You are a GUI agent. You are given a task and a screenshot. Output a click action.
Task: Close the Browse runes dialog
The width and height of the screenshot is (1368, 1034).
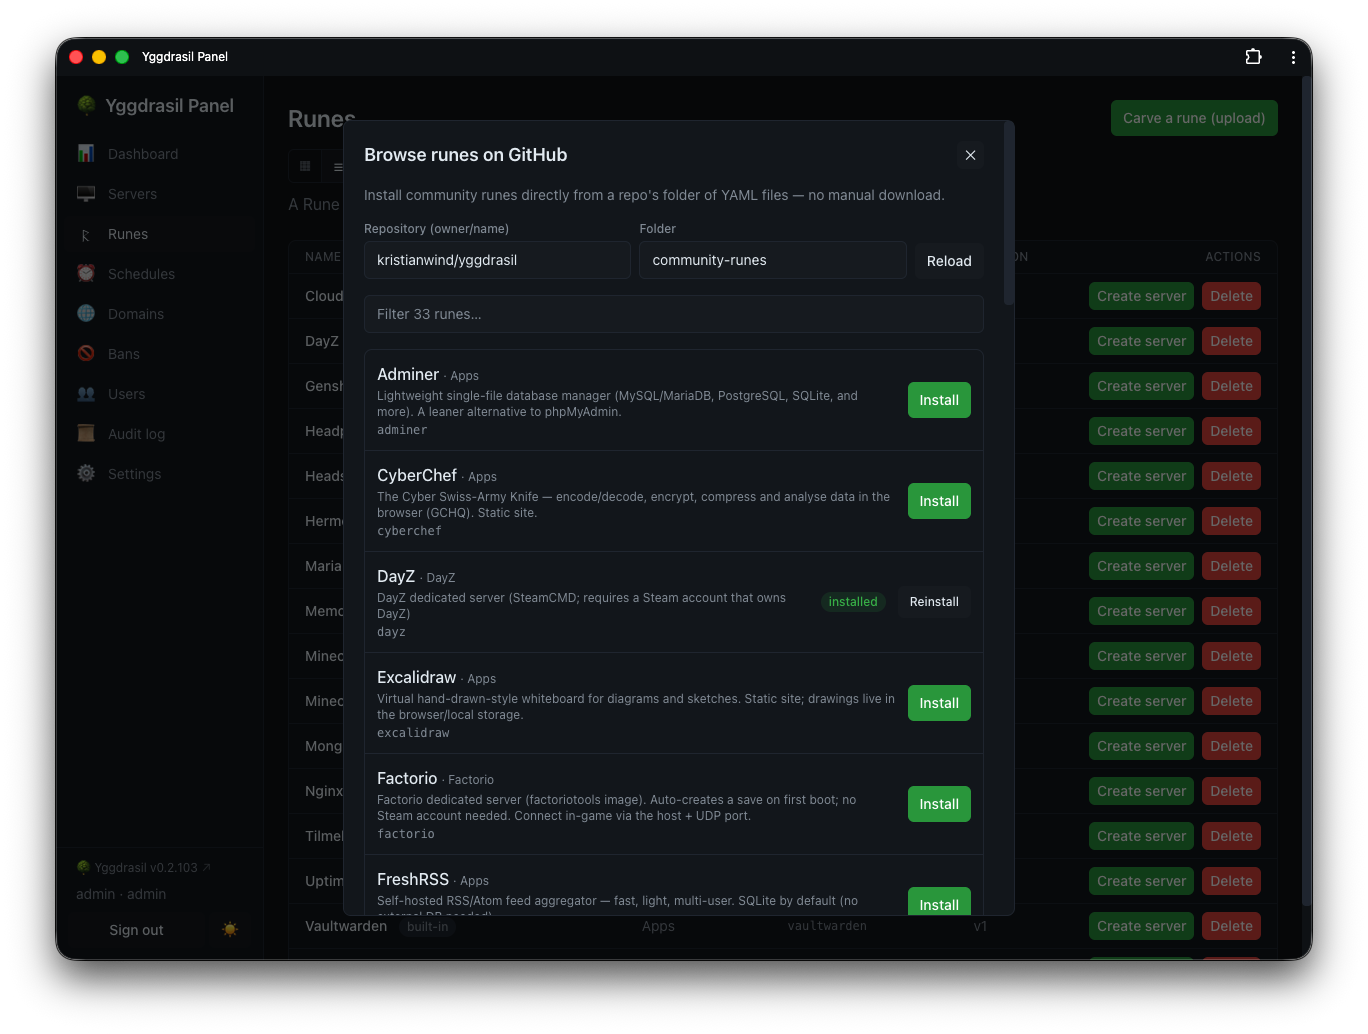point(970,155)
